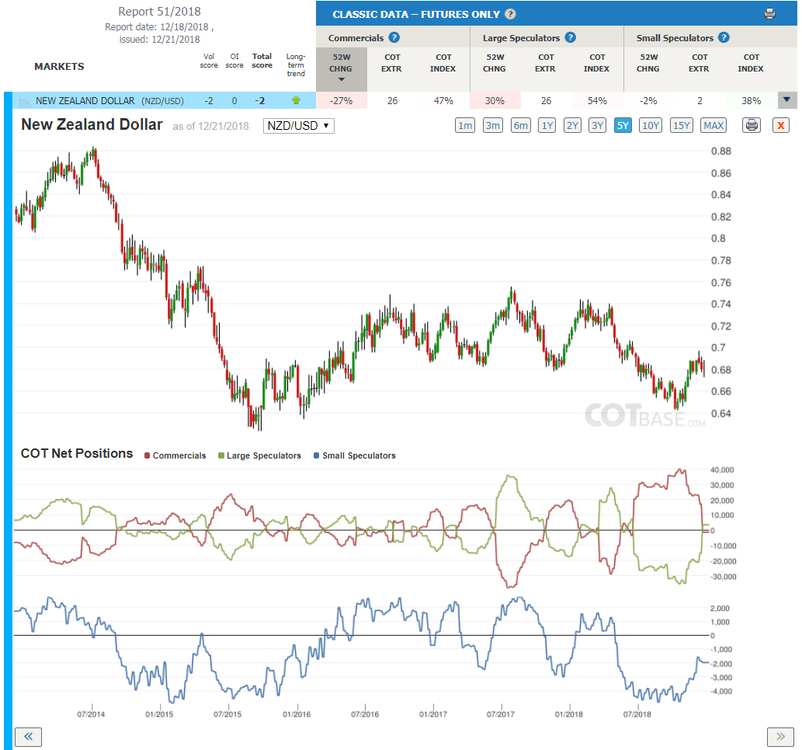This screenshot has width=802, height=750.
Task: Toggle the Small Speculators legend series
Action: point(354,455)
